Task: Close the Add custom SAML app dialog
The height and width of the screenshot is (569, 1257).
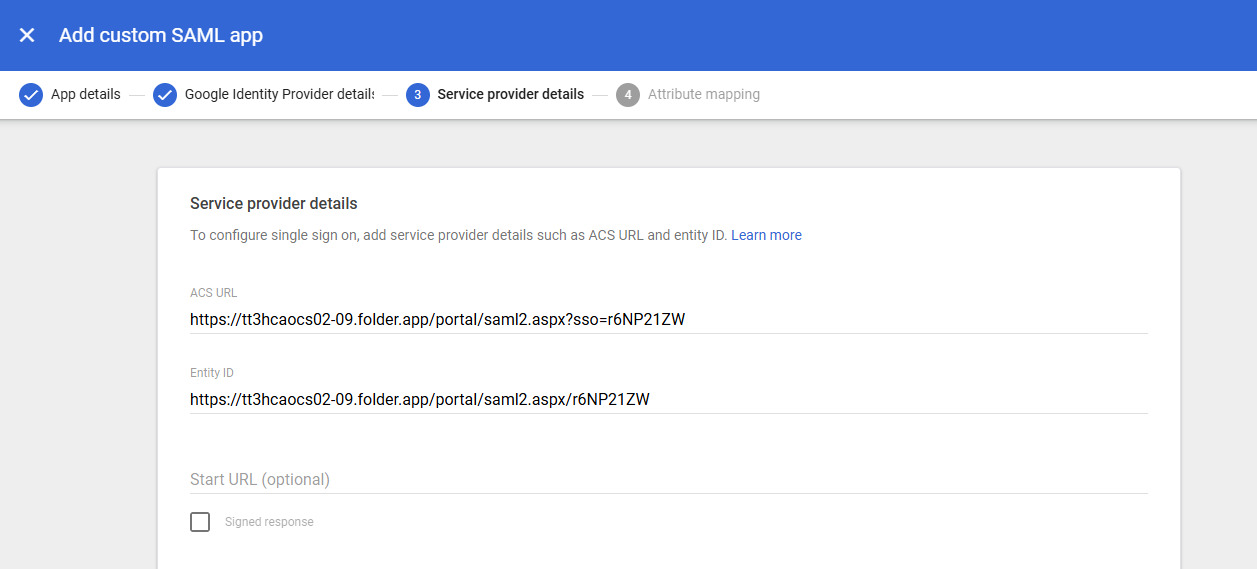Action: click(x=27, y=35)
